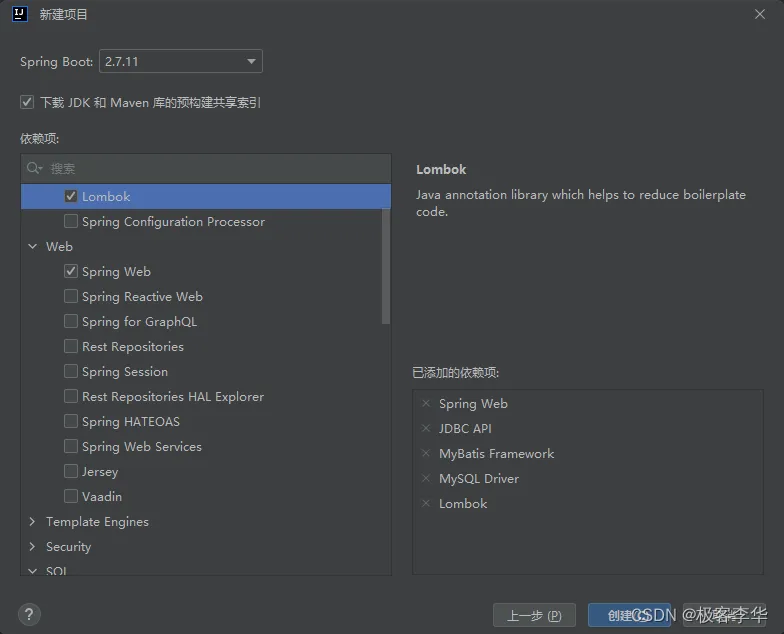Collapse the Web category

pos(32,246)
